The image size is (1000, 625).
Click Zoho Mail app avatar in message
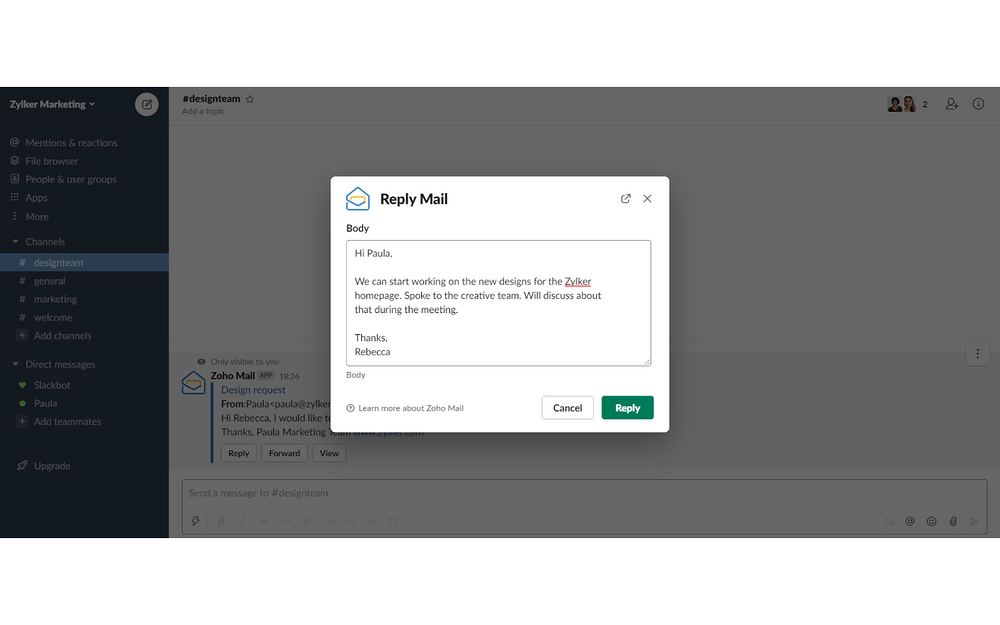[x=193, y=383]
